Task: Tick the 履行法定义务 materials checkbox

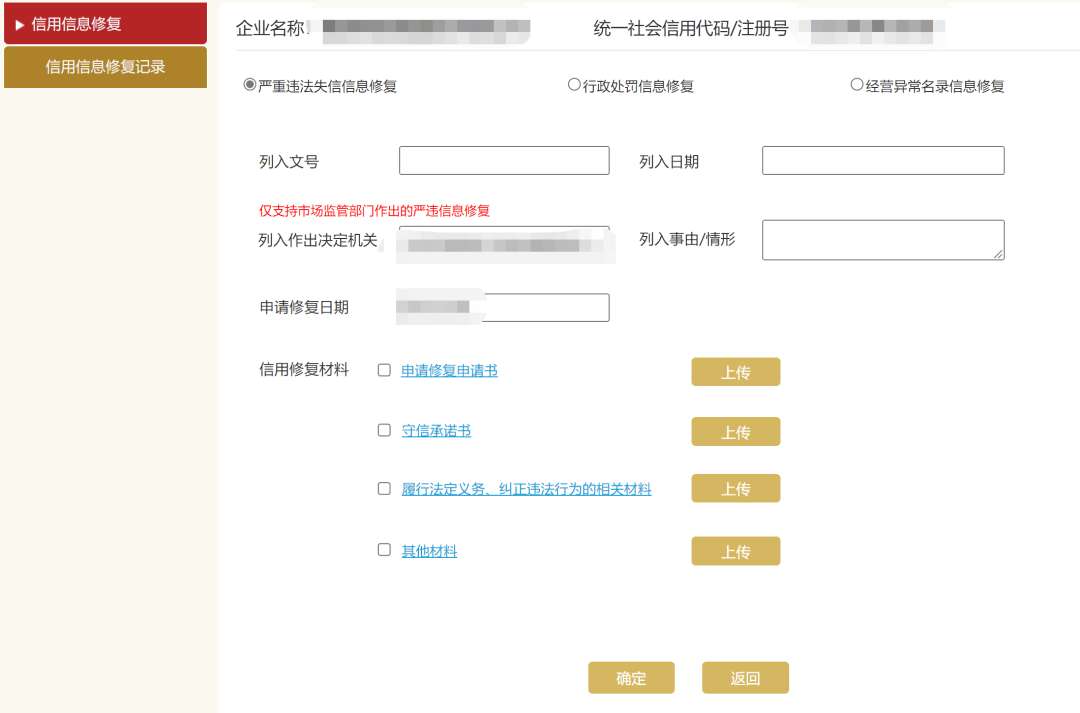Action: [x=384, y=489]
